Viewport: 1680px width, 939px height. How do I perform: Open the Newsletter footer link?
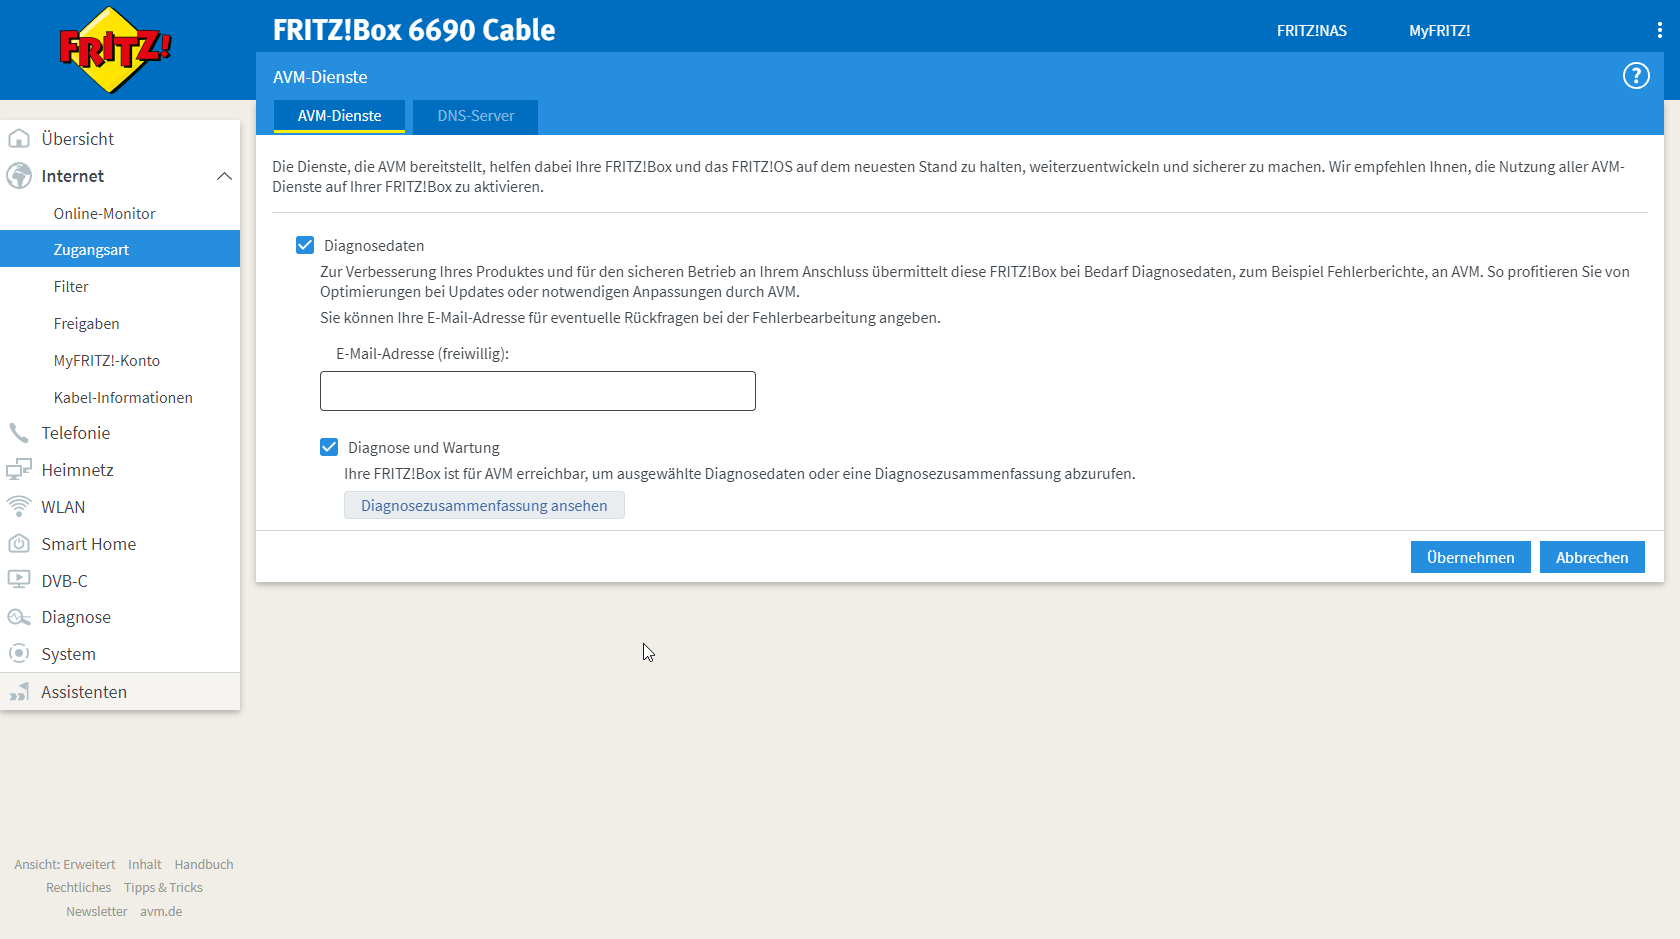click(x=97, y=911)
